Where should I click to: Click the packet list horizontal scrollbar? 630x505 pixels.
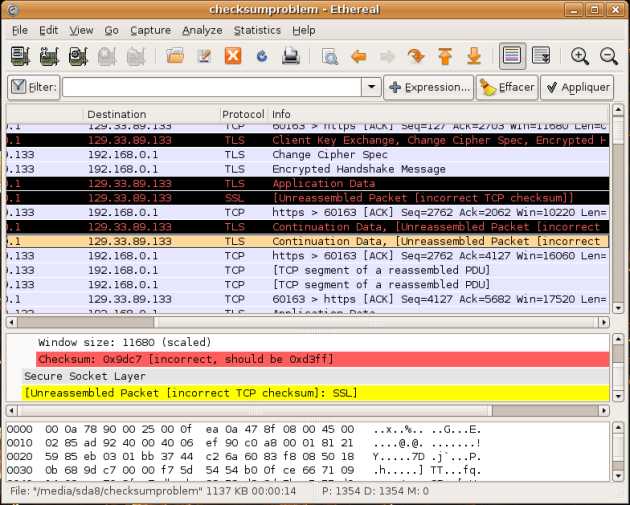(x=300, y=322)
